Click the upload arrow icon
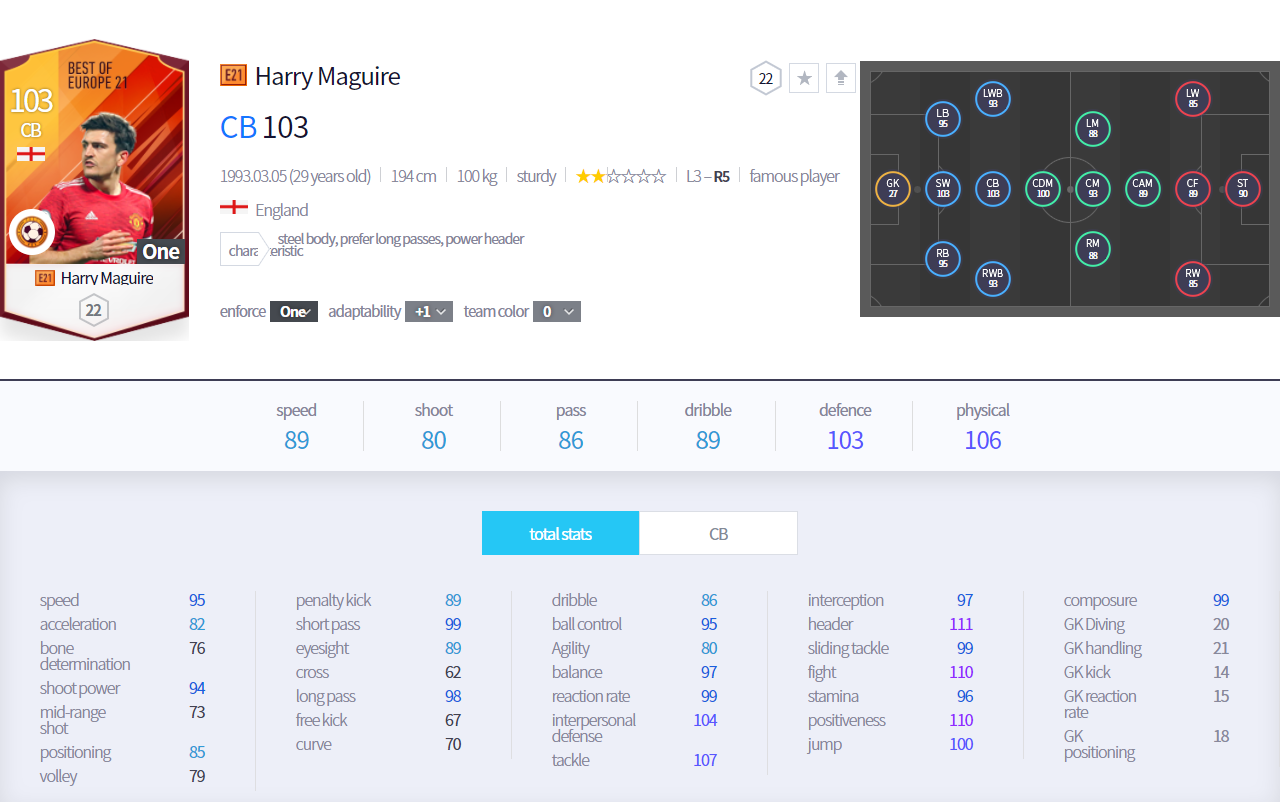 tap(841, 78)
